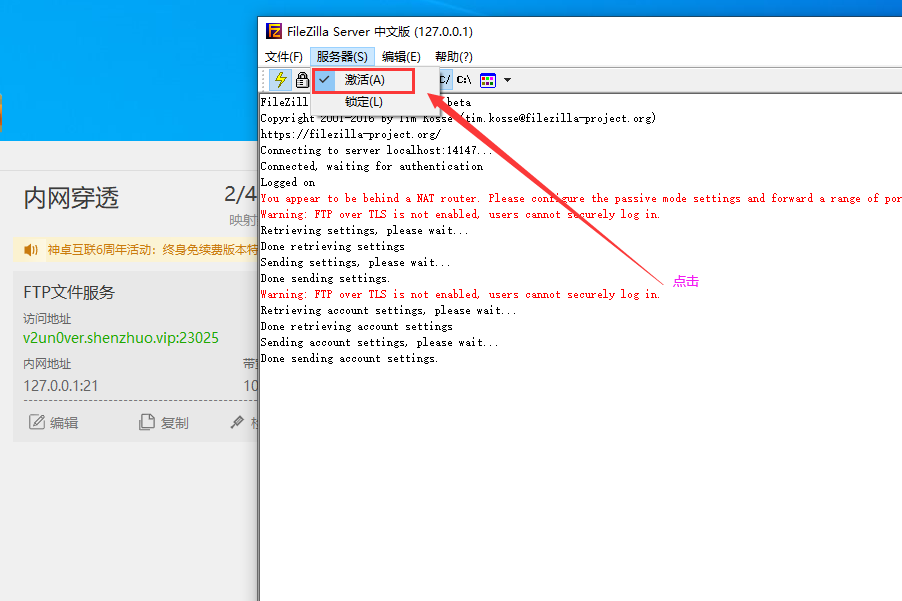Click the padlock lock server toolbar icon

click(302, 80)
